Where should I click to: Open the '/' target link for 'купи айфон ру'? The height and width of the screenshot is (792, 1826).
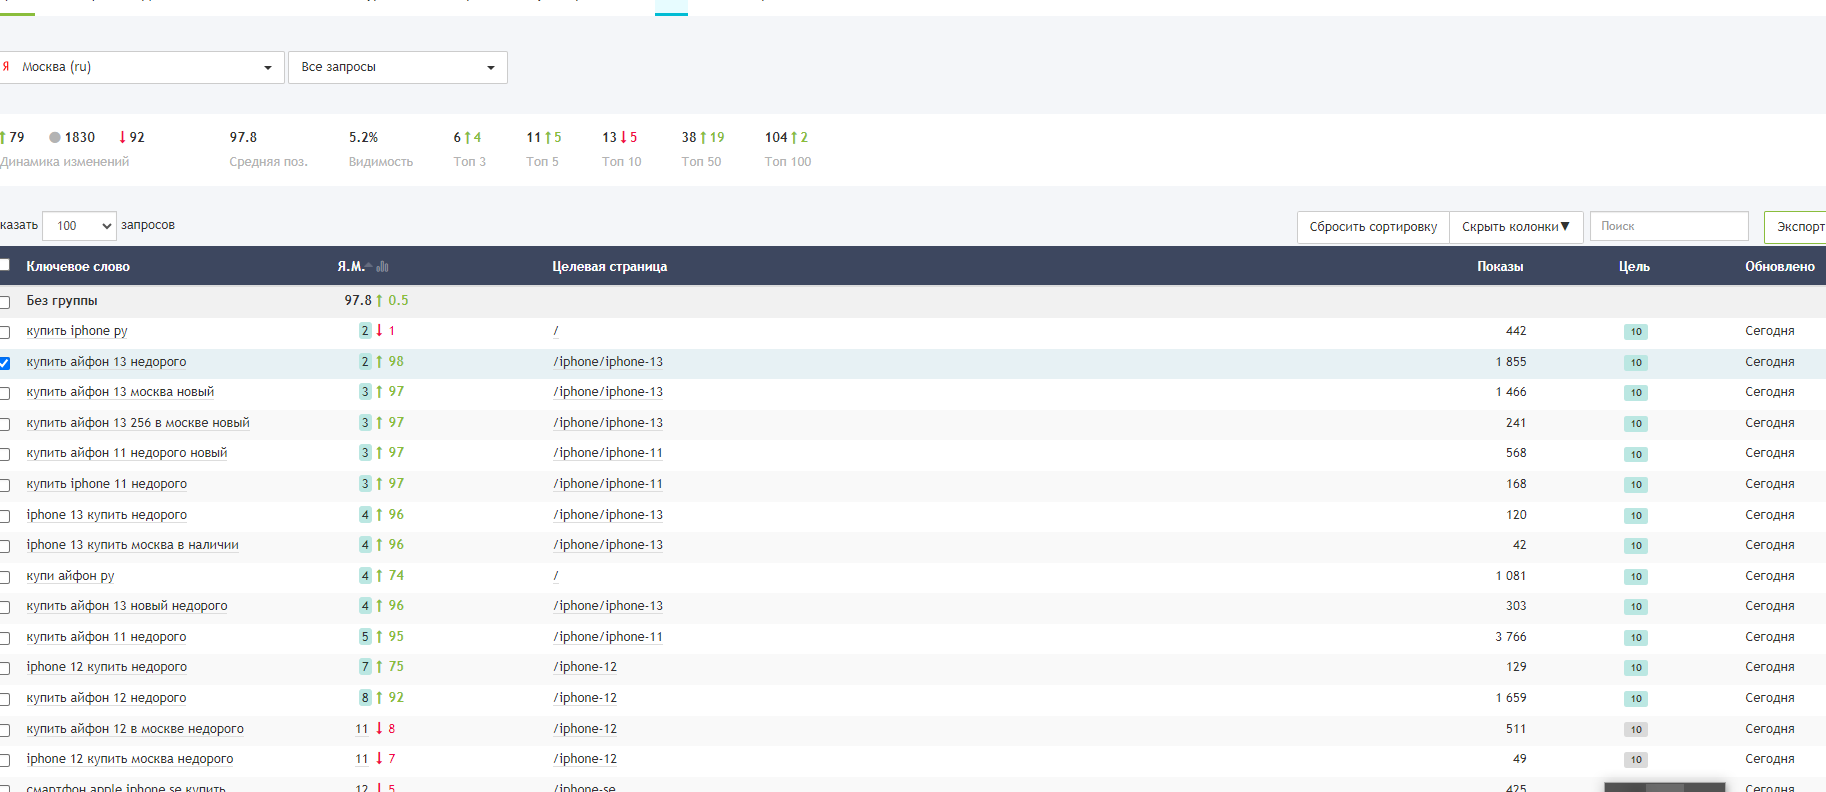point(556,576)
